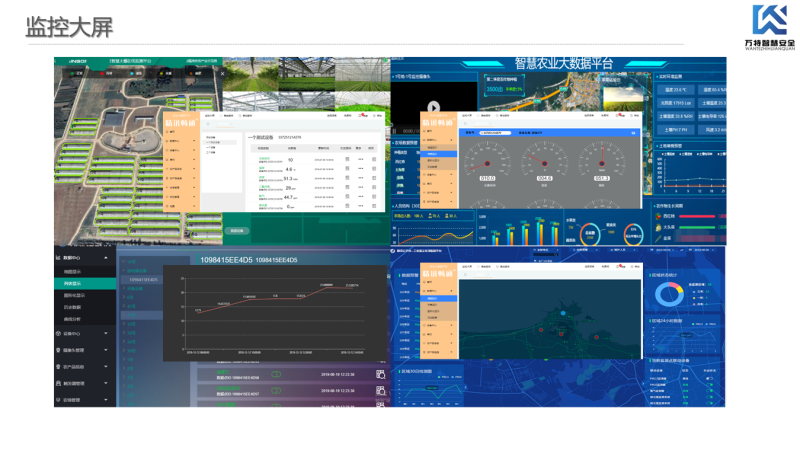Image resolution: width=800 pixels, height=450 pixels.
Task: Expand the 农产品溯源 menu arrow
Action: click(104, 367)
